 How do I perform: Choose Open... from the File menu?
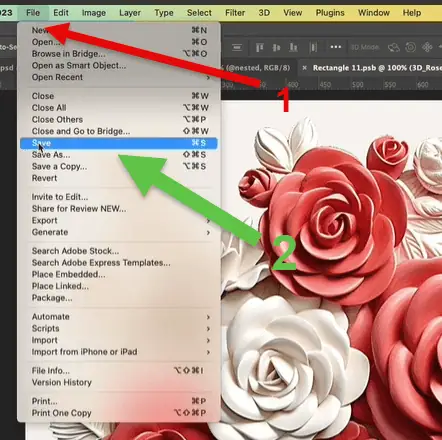click(x=119, y=42)
